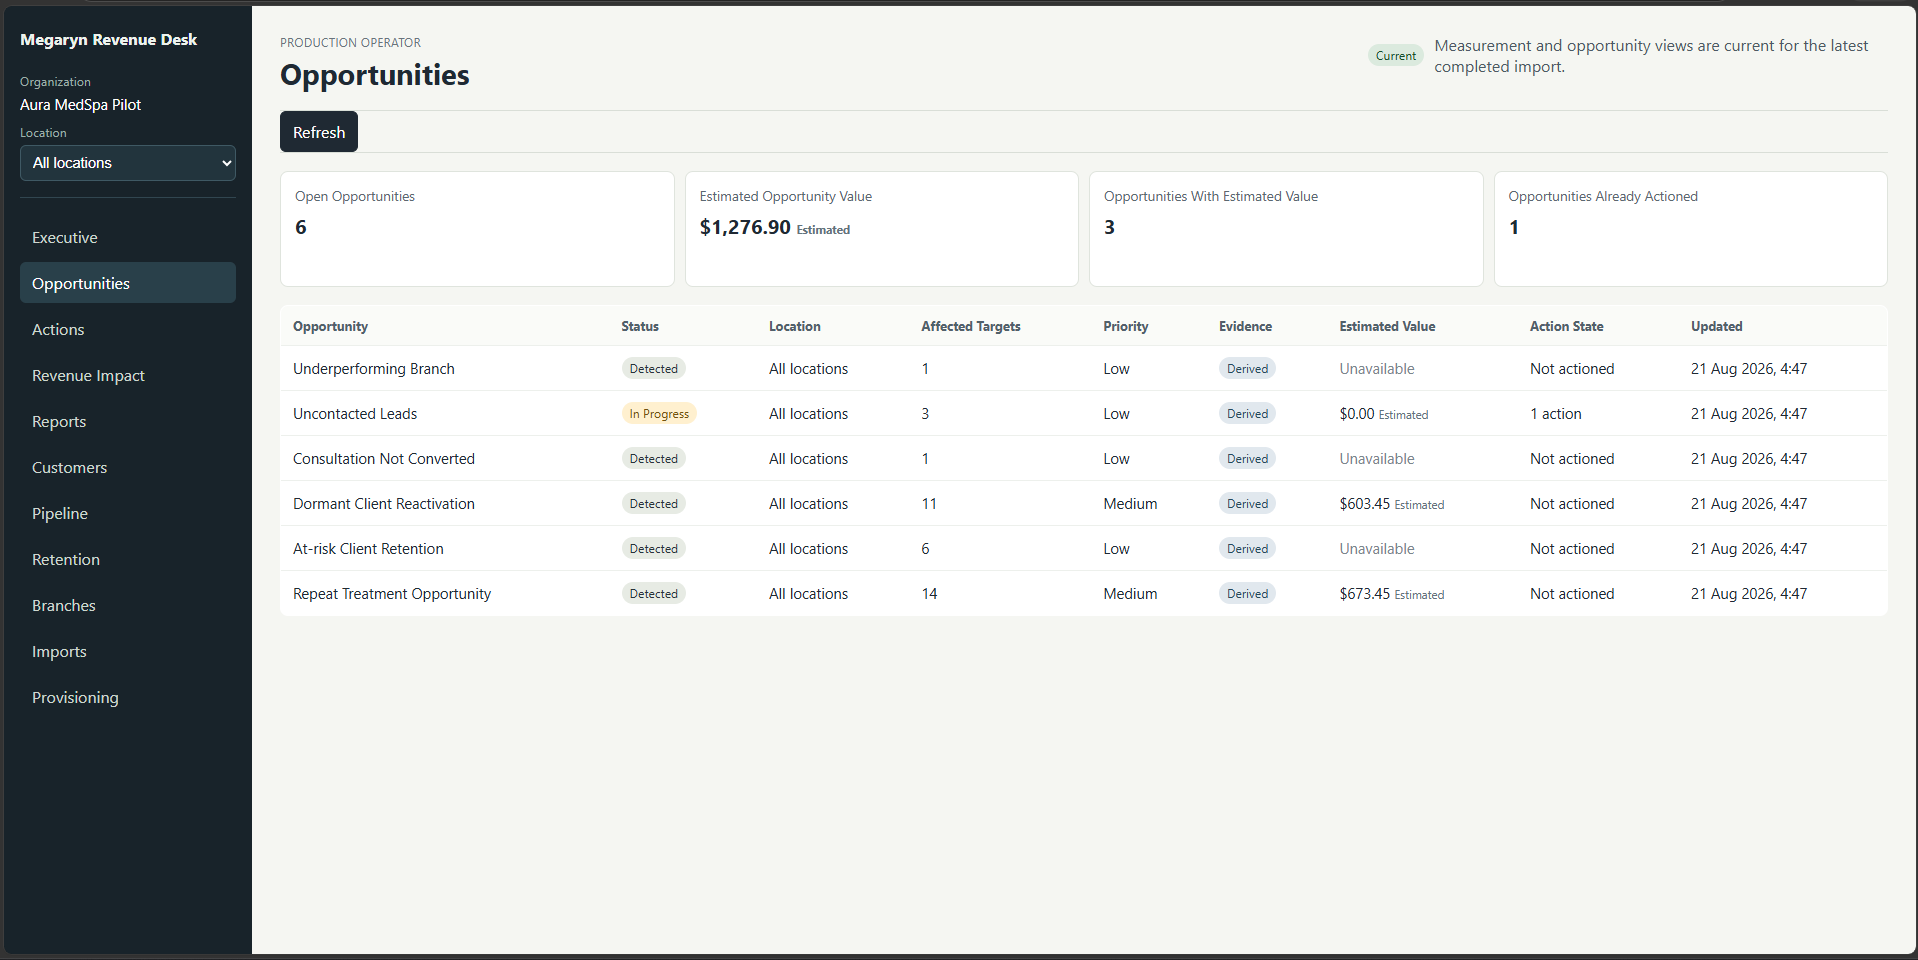This screenshot has width=1918, height=960.
Task: Click the Evidence column header
Action: (1245, 326)
